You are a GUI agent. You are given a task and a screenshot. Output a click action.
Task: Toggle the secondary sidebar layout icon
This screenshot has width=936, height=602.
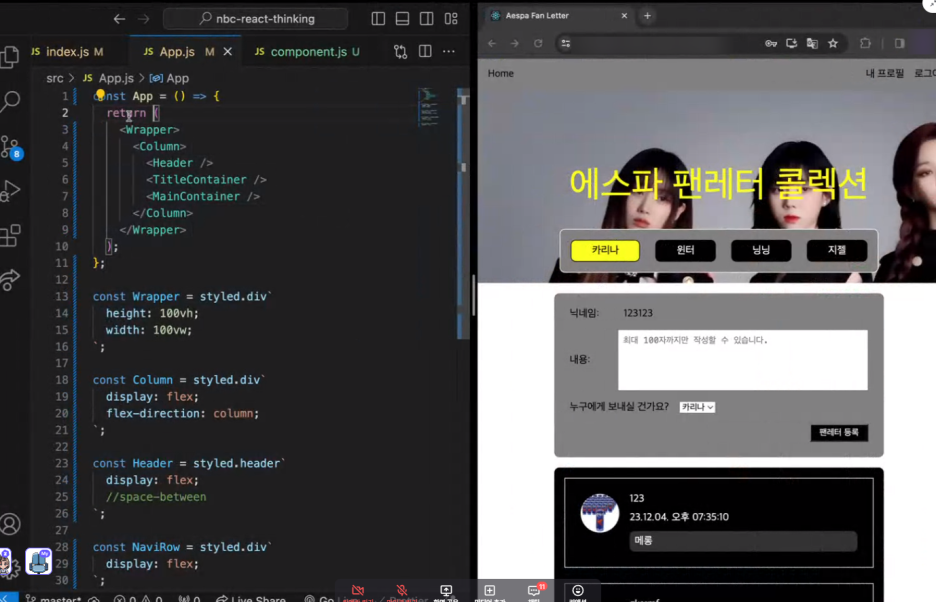tap(426, 19)
